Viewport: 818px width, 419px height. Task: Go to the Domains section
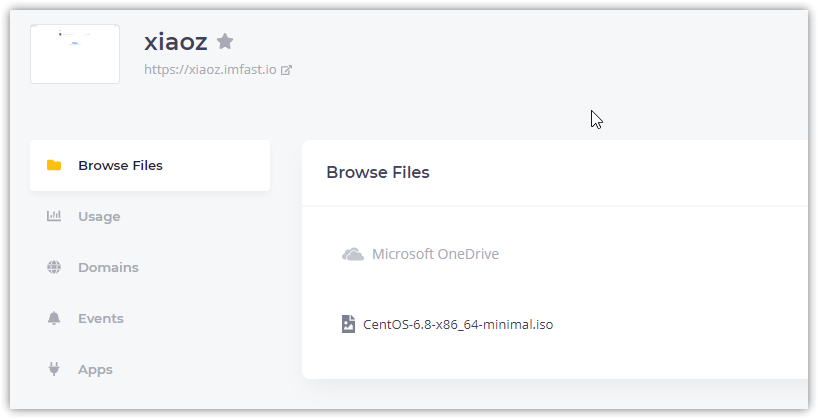tap(108, 267)
